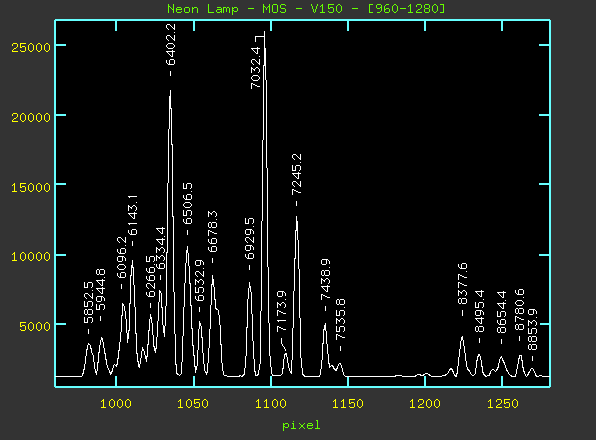Select the 7245.2 line label
596x440 pixels.
coord(296,174)
